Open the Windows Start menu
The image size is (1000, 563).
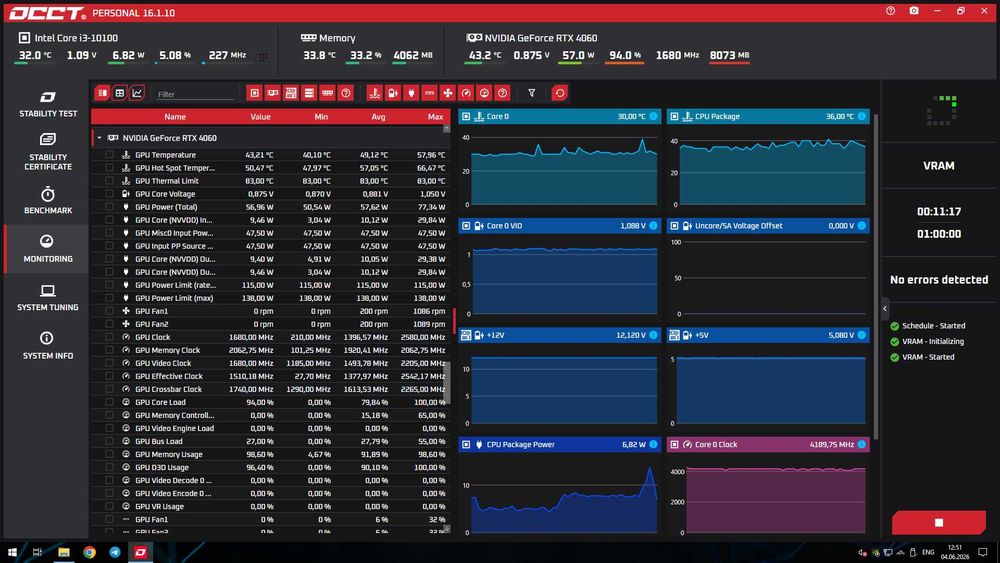pyautogui.click(x=12, y=552)
